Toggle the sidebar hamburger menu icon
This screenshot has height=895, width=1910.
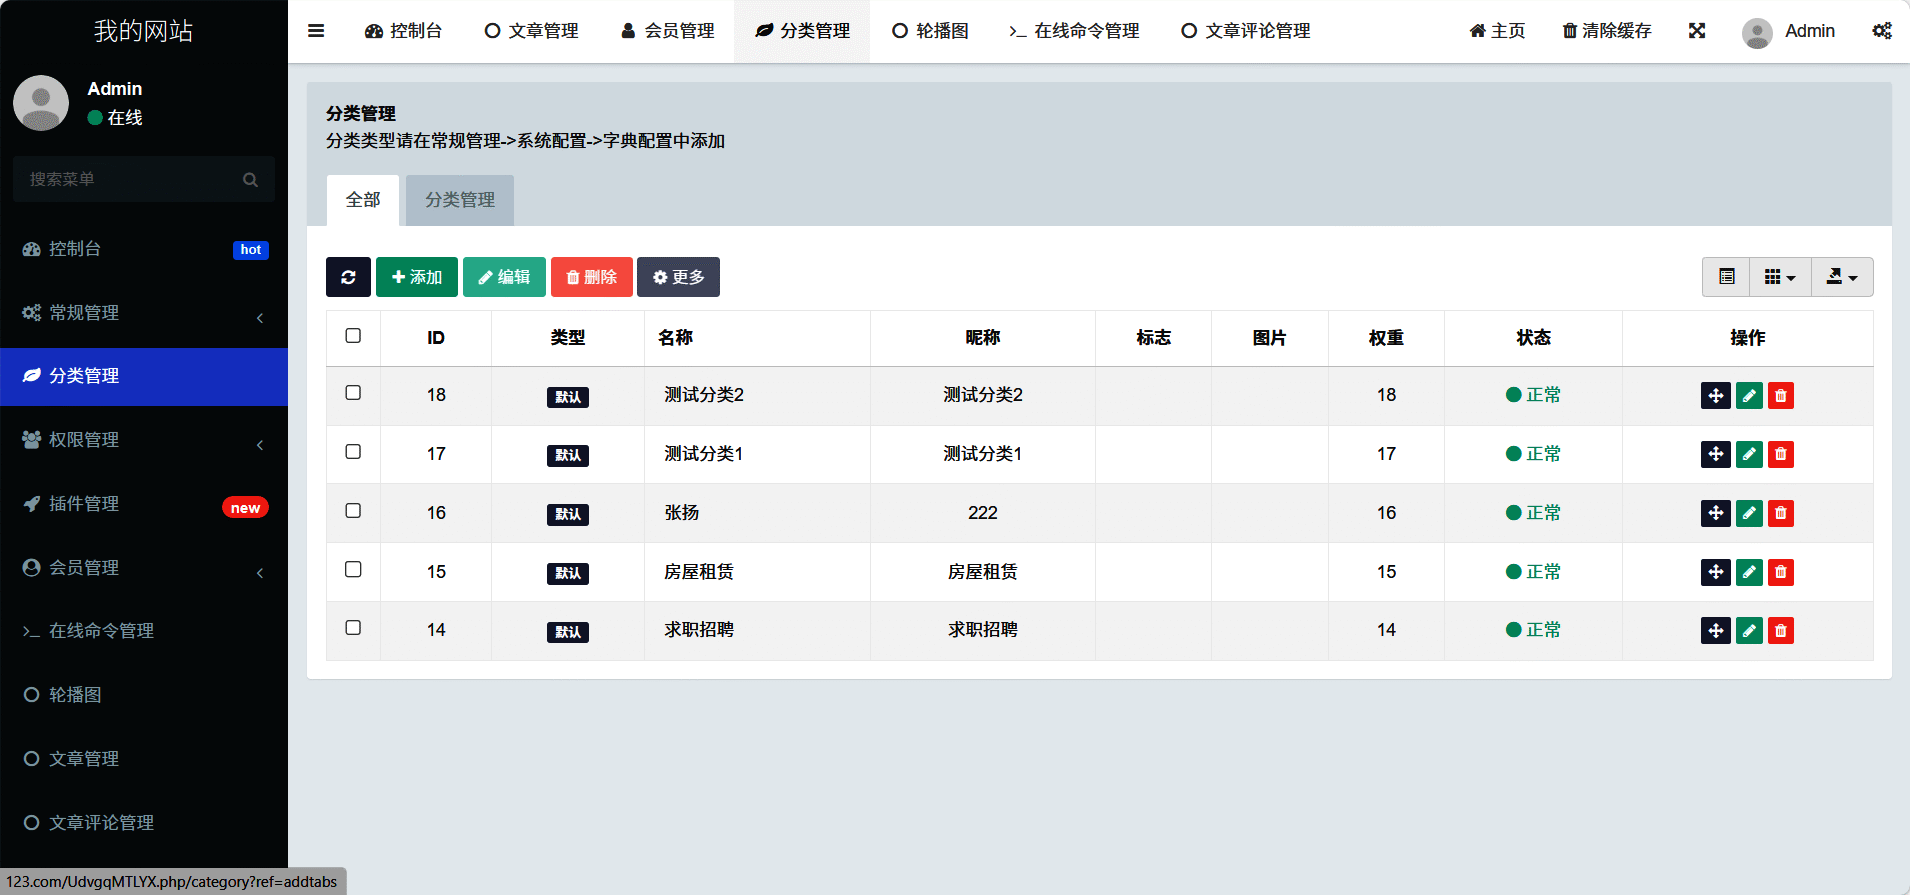(x=316, y=31)
